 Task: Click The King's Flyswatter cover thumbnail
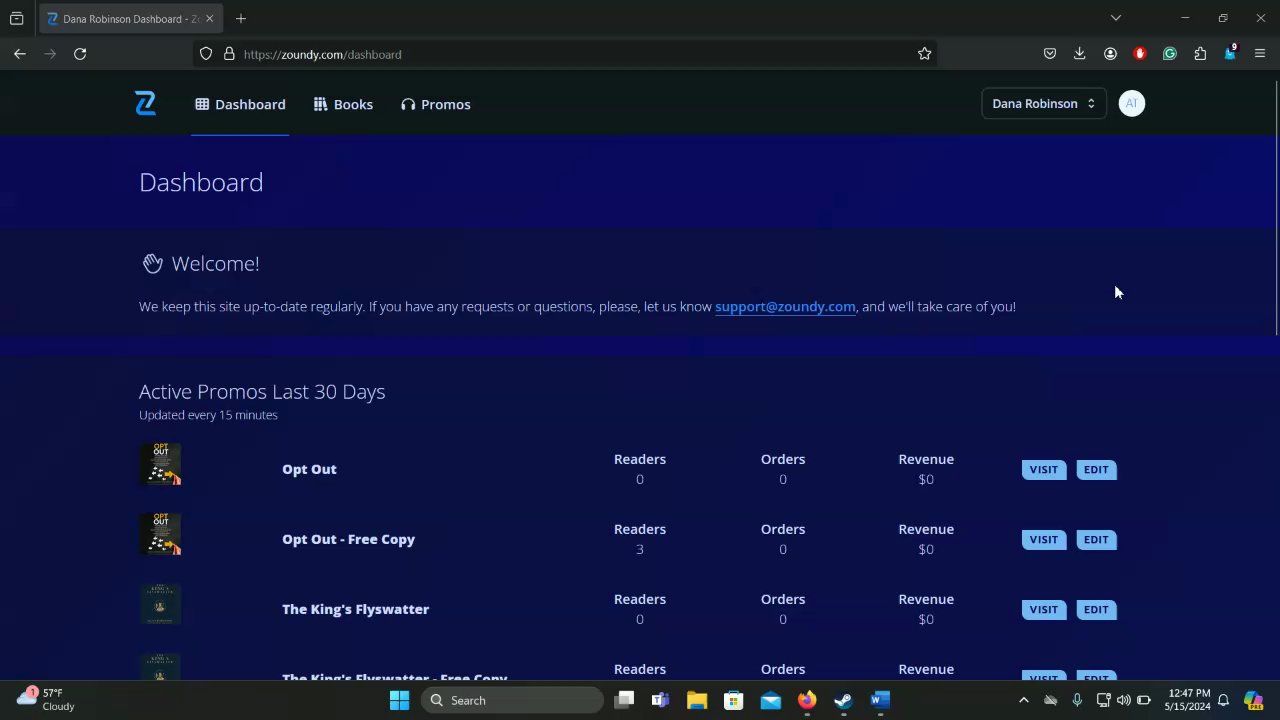[x=160, y=605]
